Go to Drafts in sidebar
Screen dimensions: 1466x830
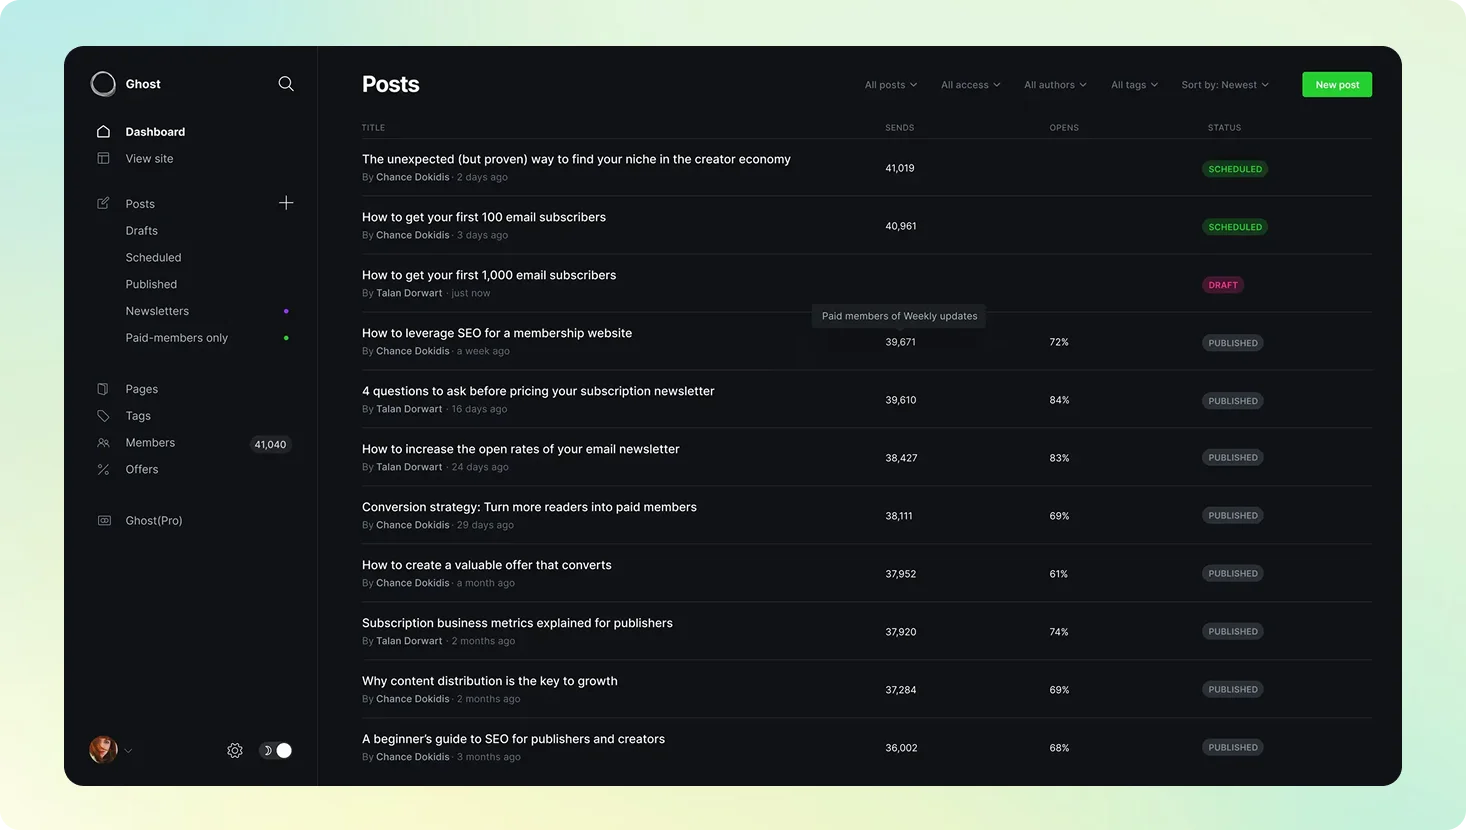click(x=142, y=231)
